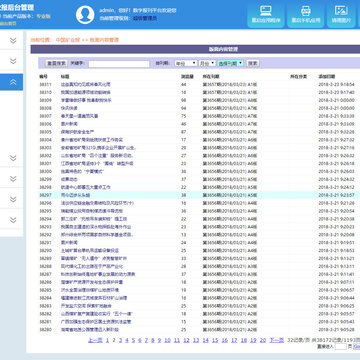Click issue cell of row 38311
The height and width of the screenshot is (360, 360).
tap(229, 85)
